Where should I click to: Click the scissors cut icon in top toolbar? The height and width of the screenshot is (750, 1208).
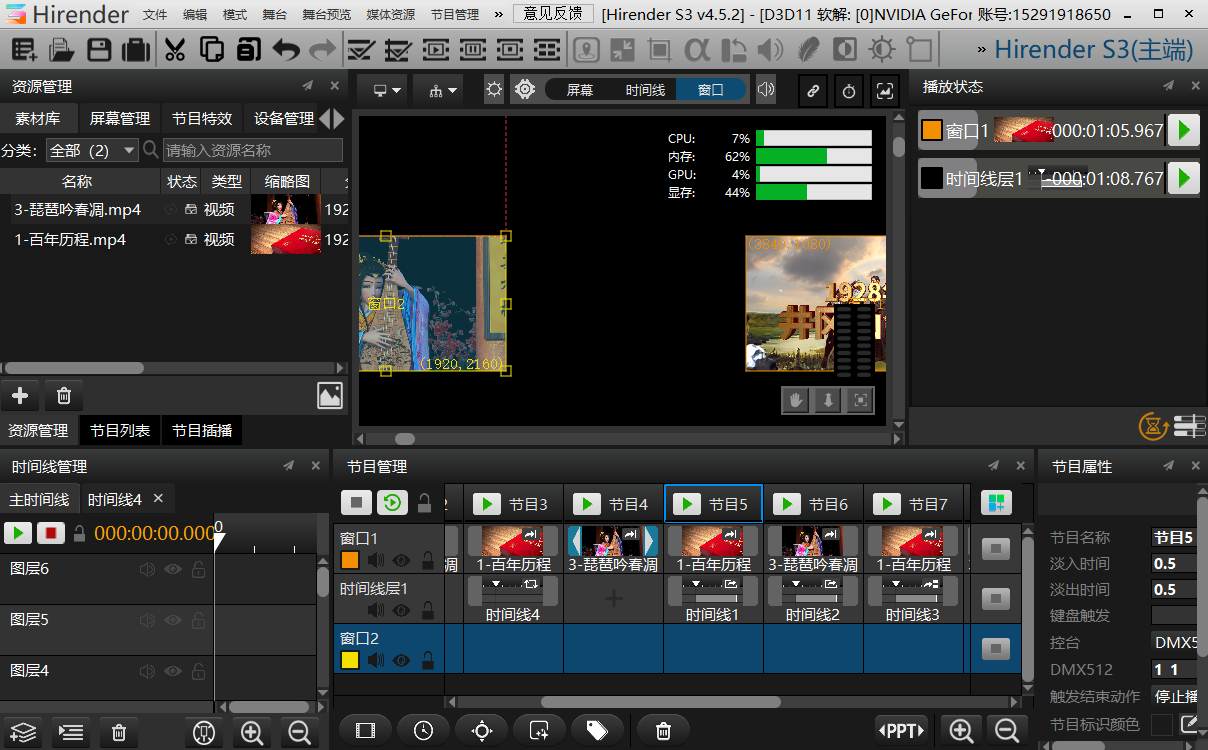coord(175,49)
